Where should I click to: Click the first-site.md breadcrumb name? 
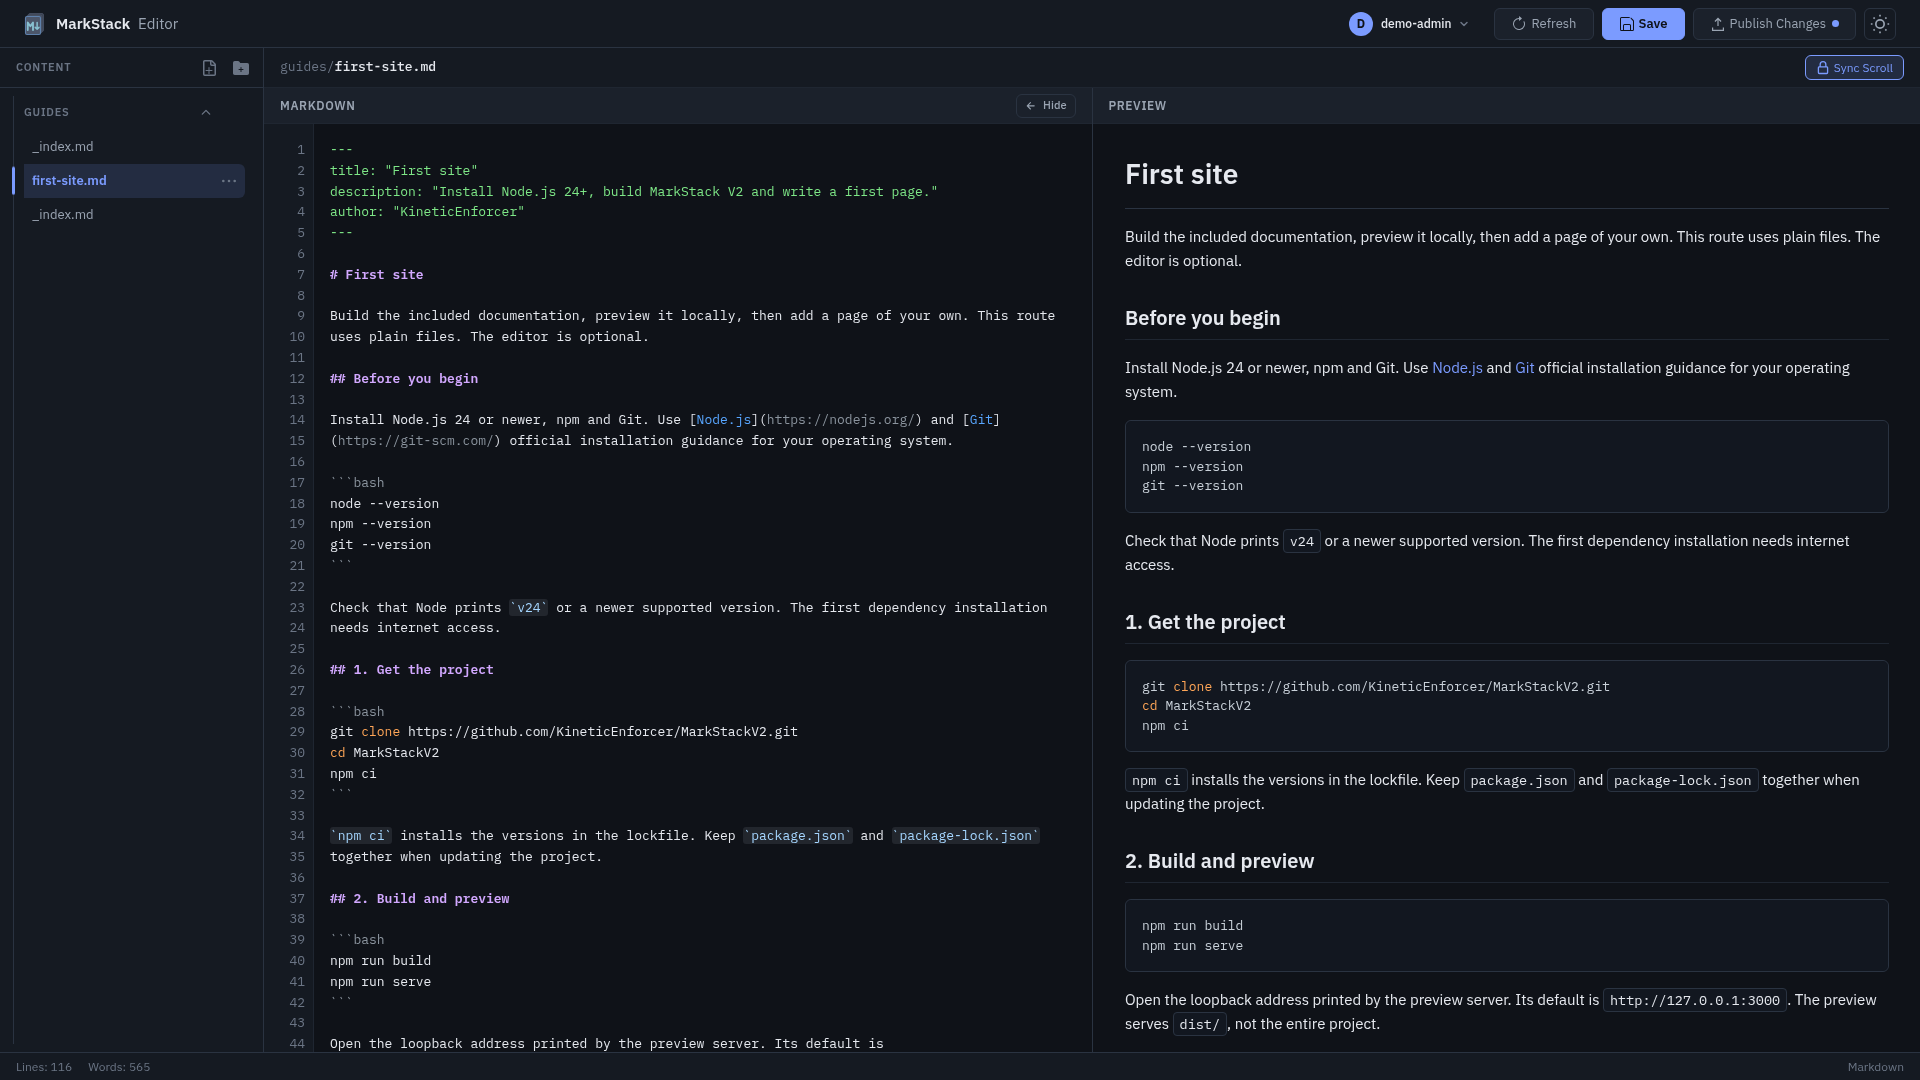[x=385, y=67]
